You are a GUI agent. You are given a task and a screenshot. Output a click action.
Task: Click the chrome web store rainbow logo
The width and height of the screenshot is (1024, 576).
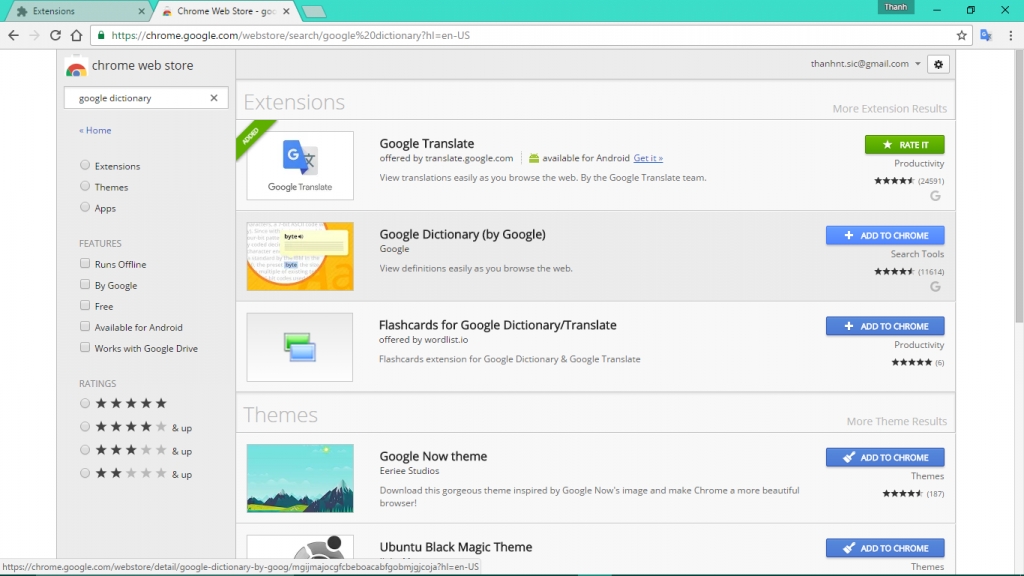tap(76, 66)
